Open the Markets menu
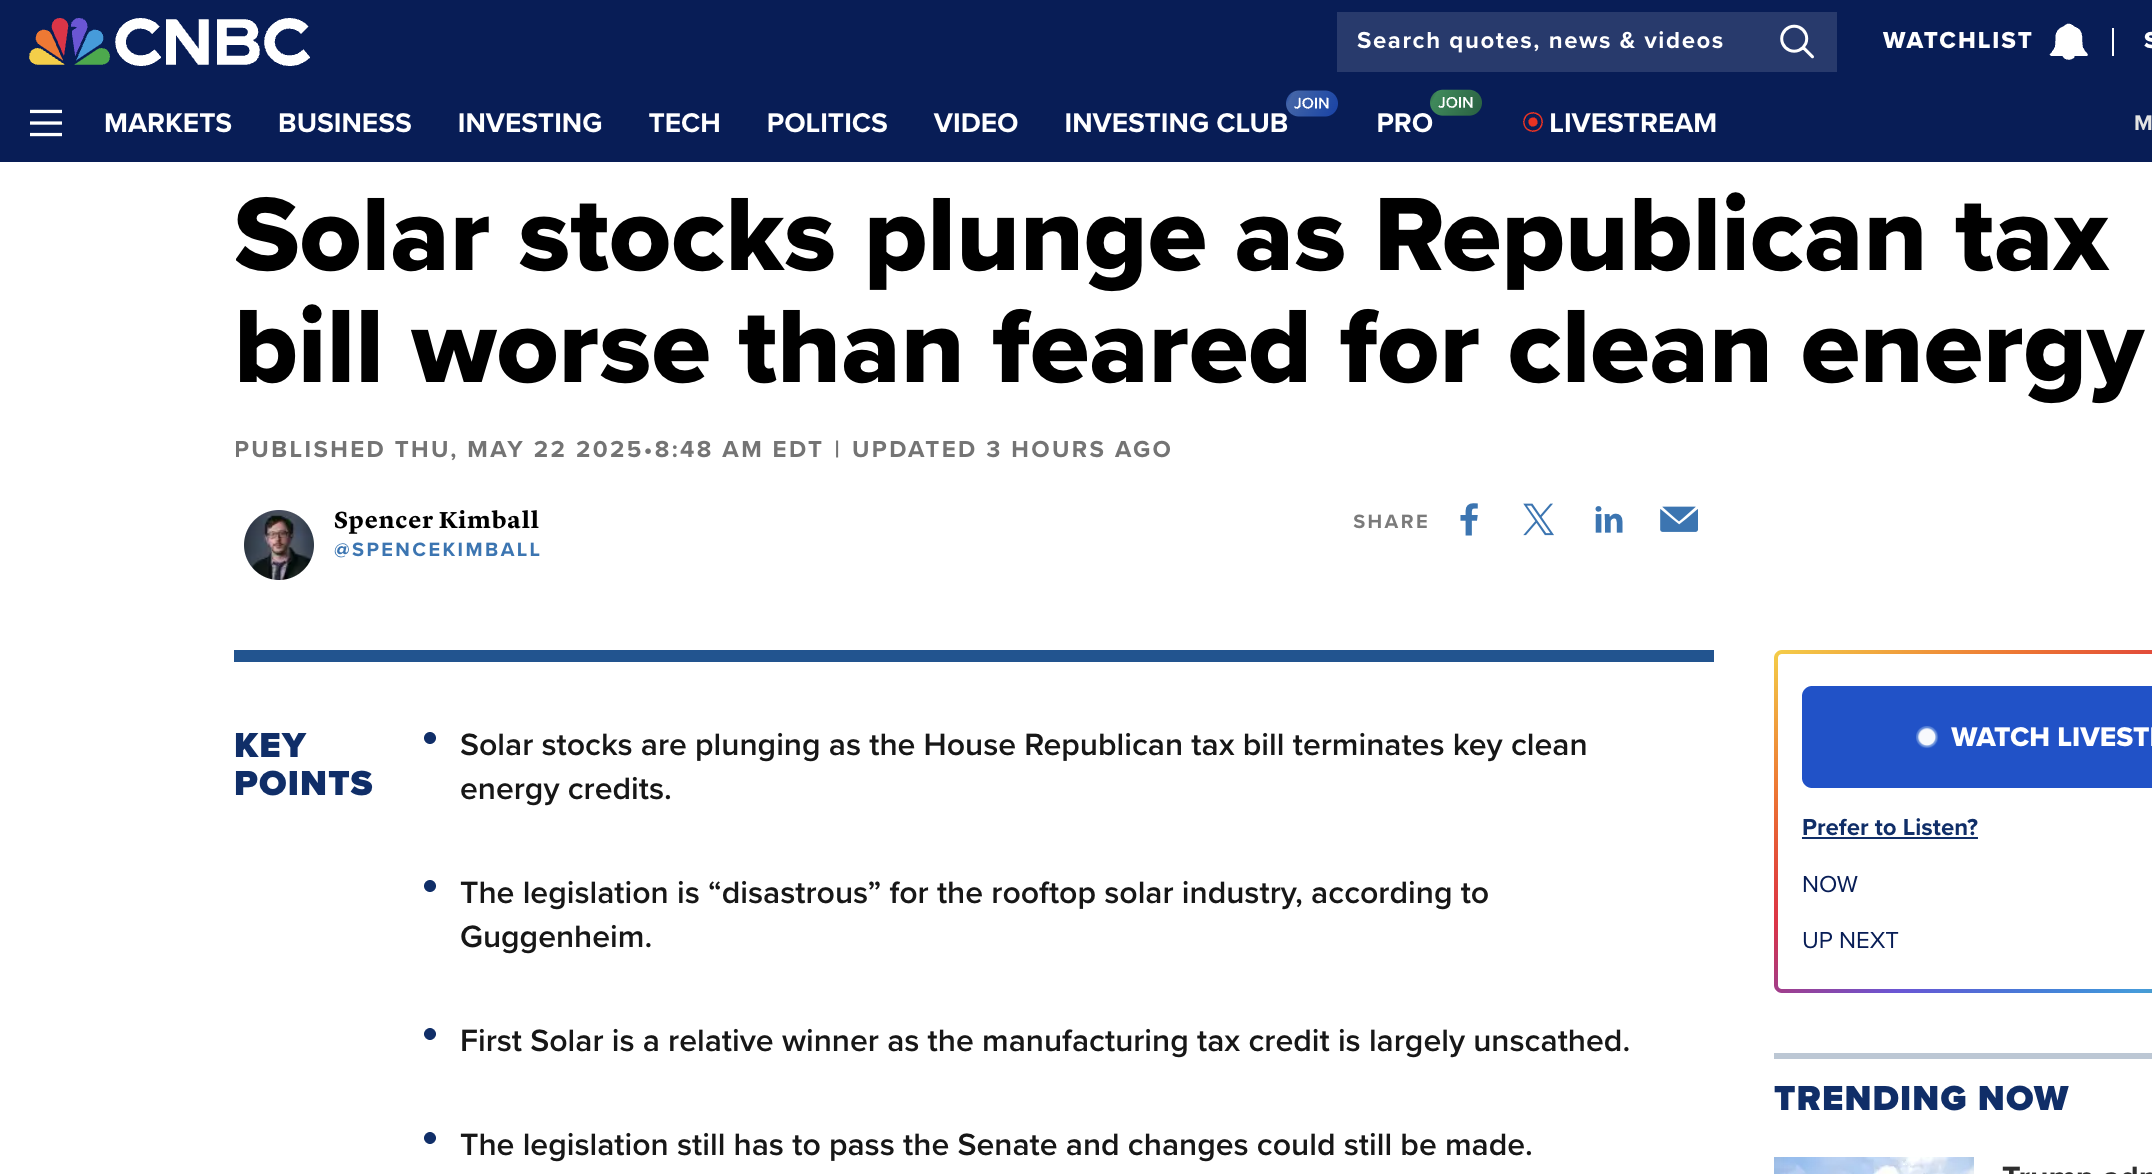Screen dimensions: 2152x1174 (168, 123)
